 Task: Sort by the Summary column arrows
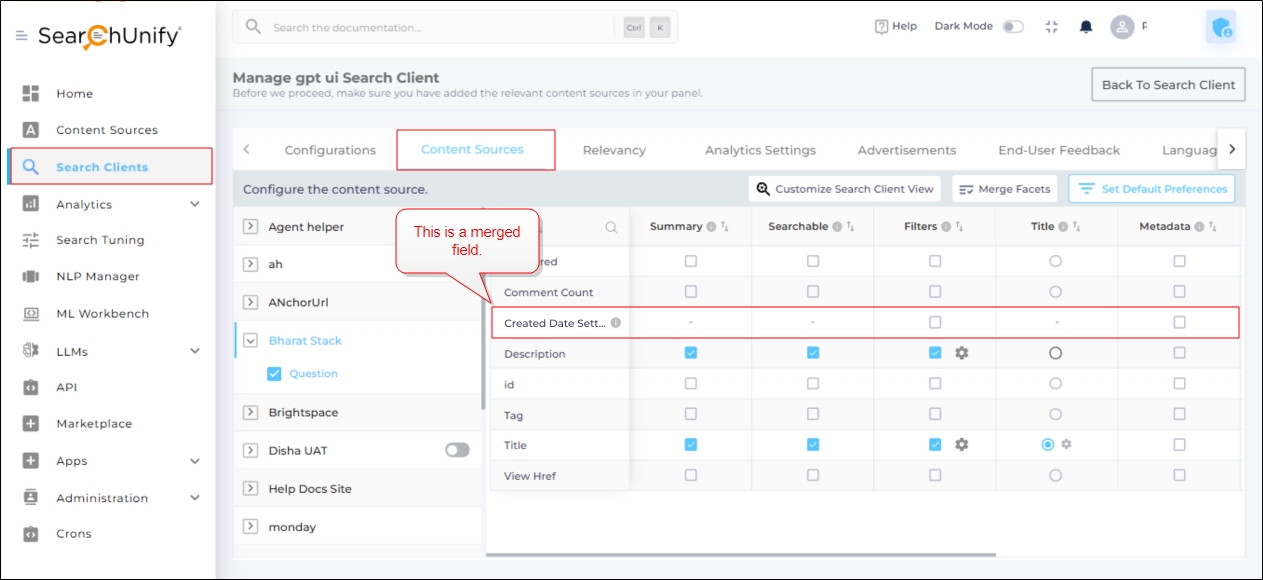[x=725, y=227]
